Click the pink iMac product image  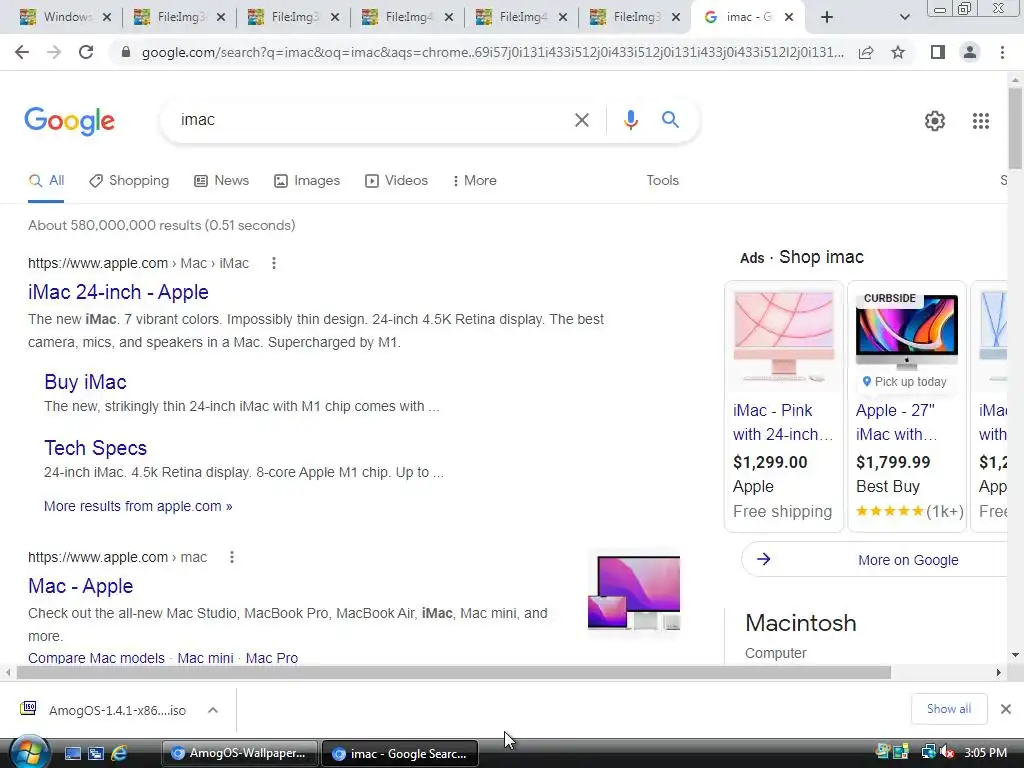(784, 336)
